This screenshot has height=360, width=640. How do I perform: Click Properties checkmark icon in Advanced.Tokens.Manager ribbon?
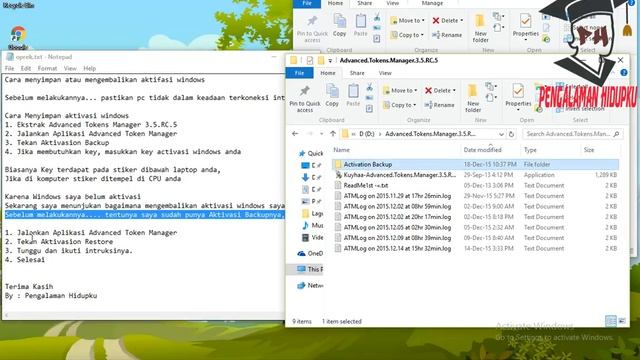tap(518, 91)
